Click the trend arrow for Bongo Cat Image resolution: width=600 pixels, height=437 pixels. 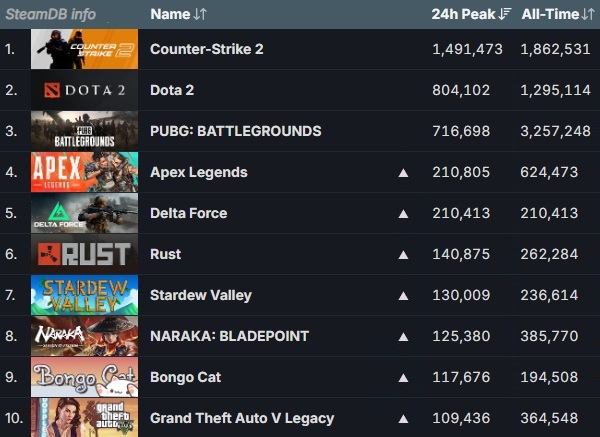pos(404,378)
